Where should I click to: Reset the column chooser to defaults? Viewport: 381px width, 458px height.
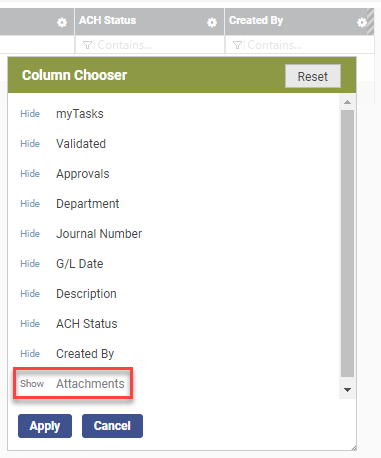pos(313,76)
